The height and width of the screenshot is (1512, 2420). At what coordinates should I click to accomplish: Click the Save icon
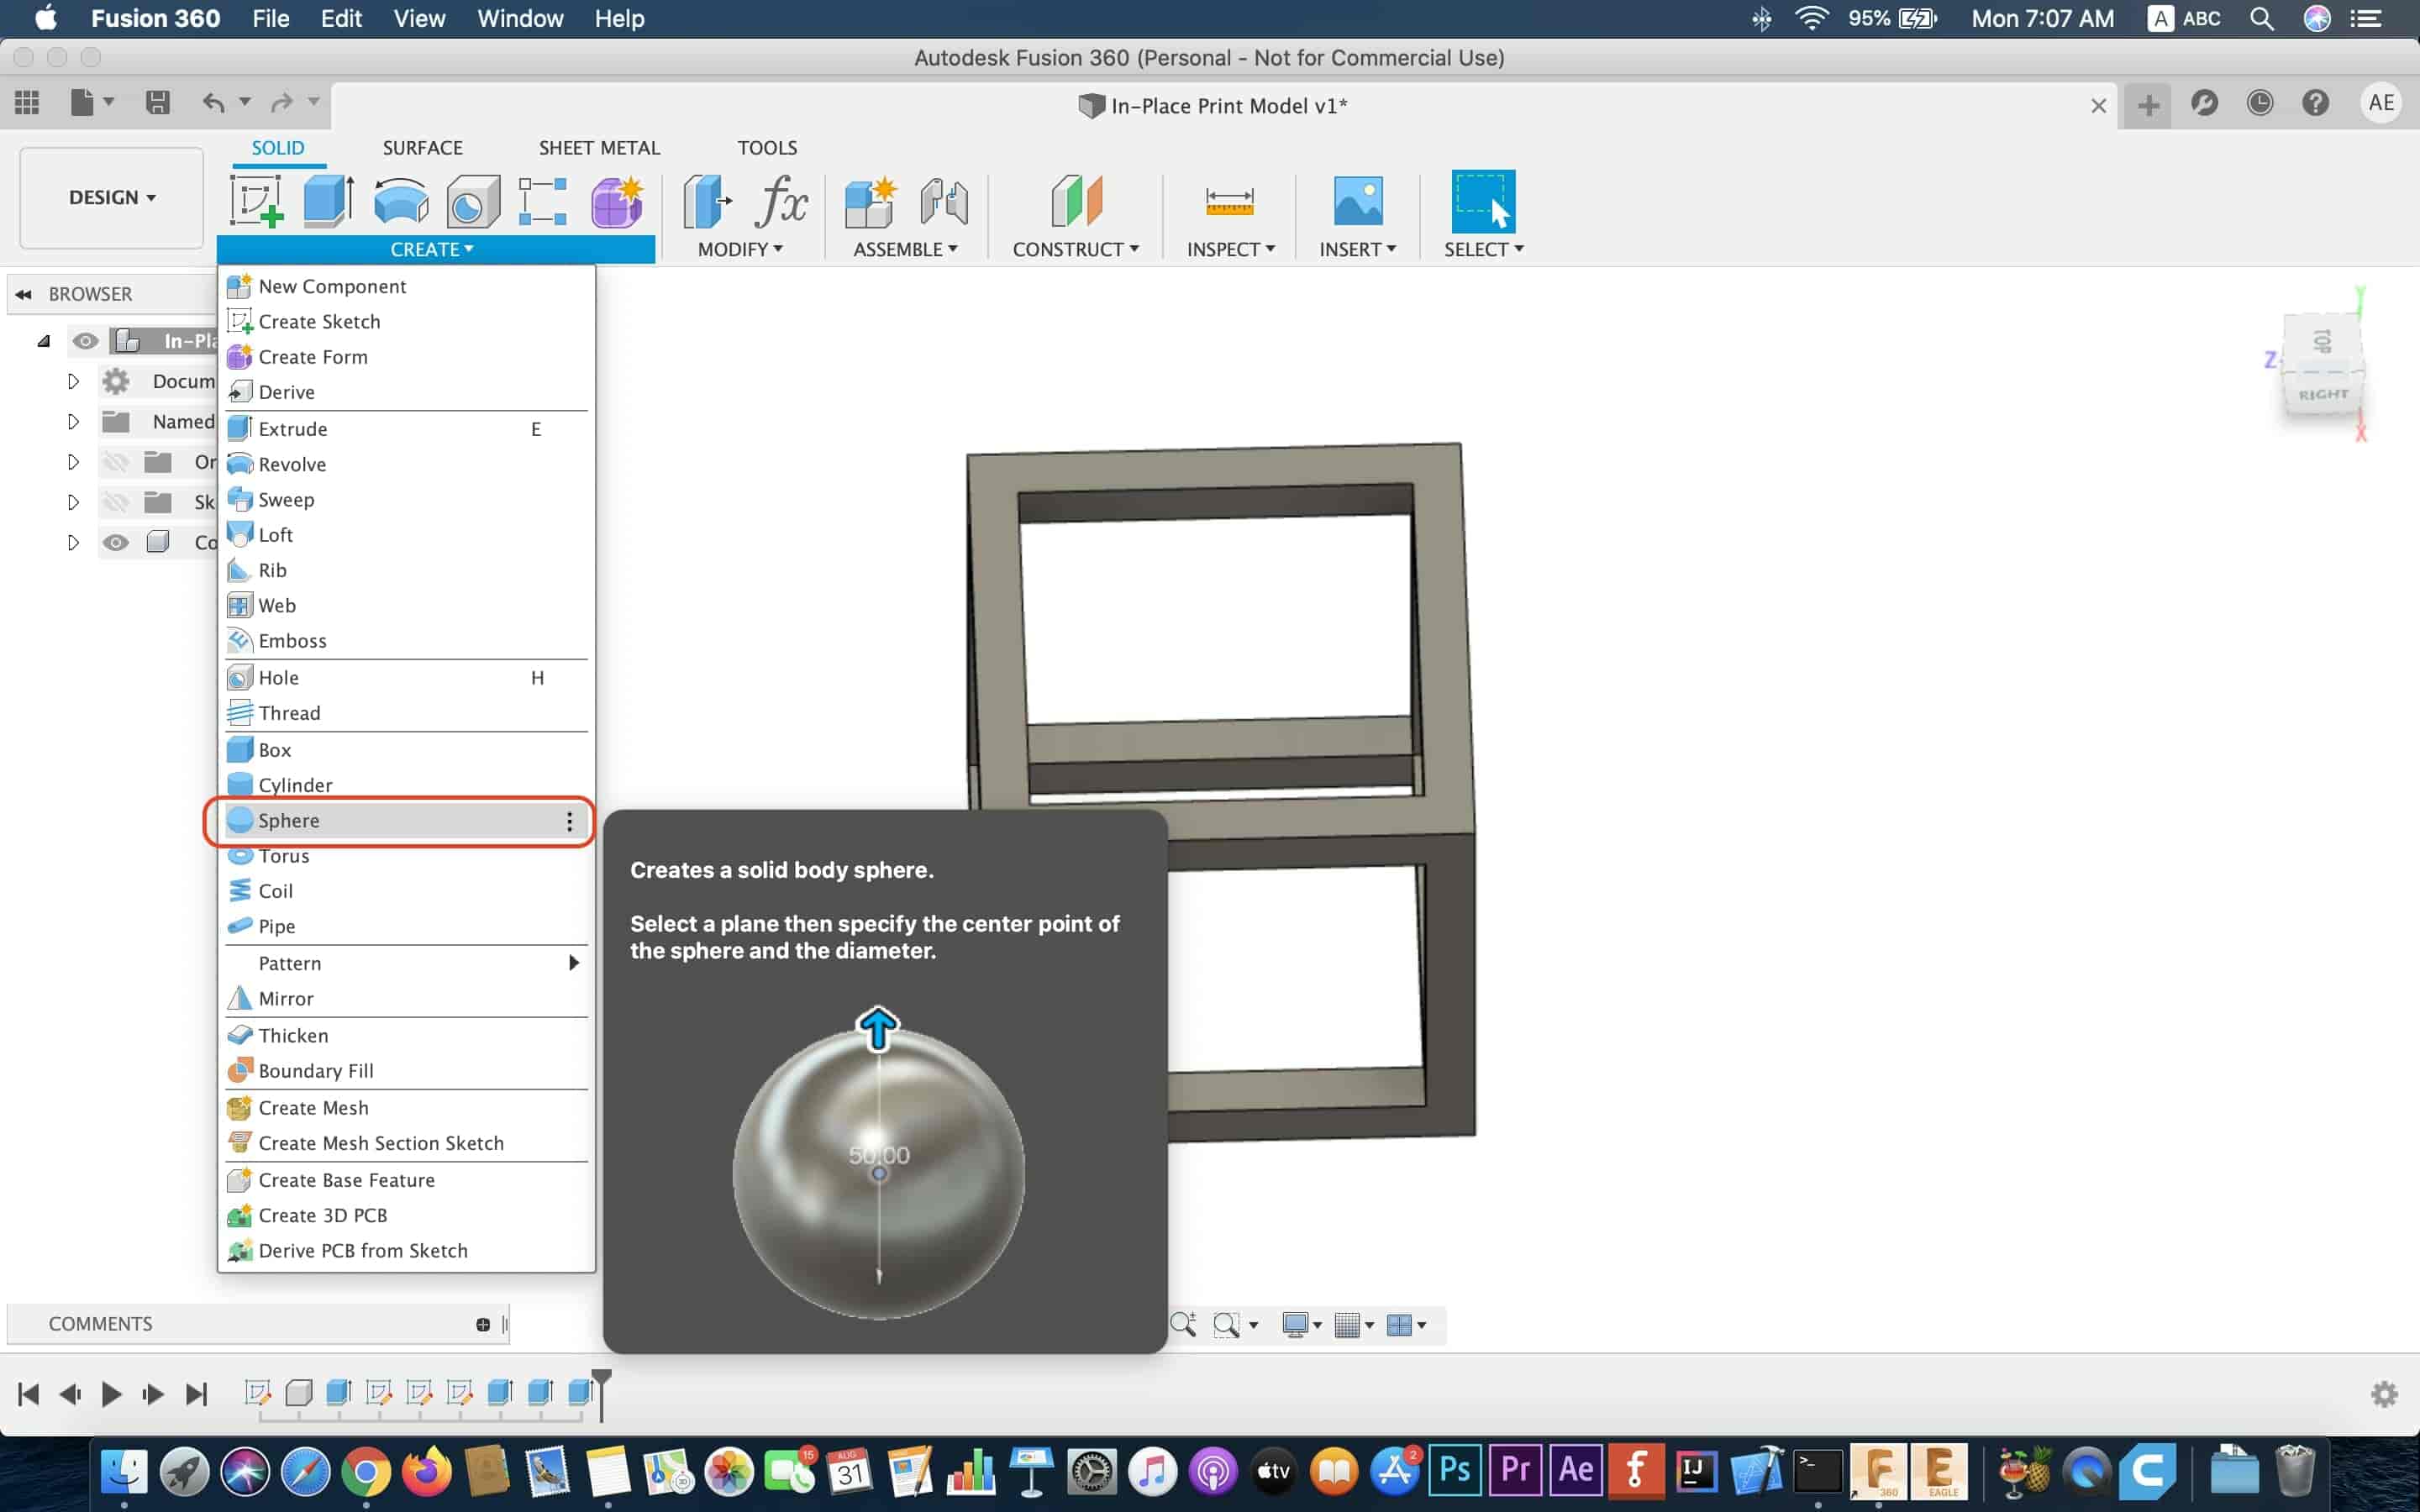(x=157, y=102)
